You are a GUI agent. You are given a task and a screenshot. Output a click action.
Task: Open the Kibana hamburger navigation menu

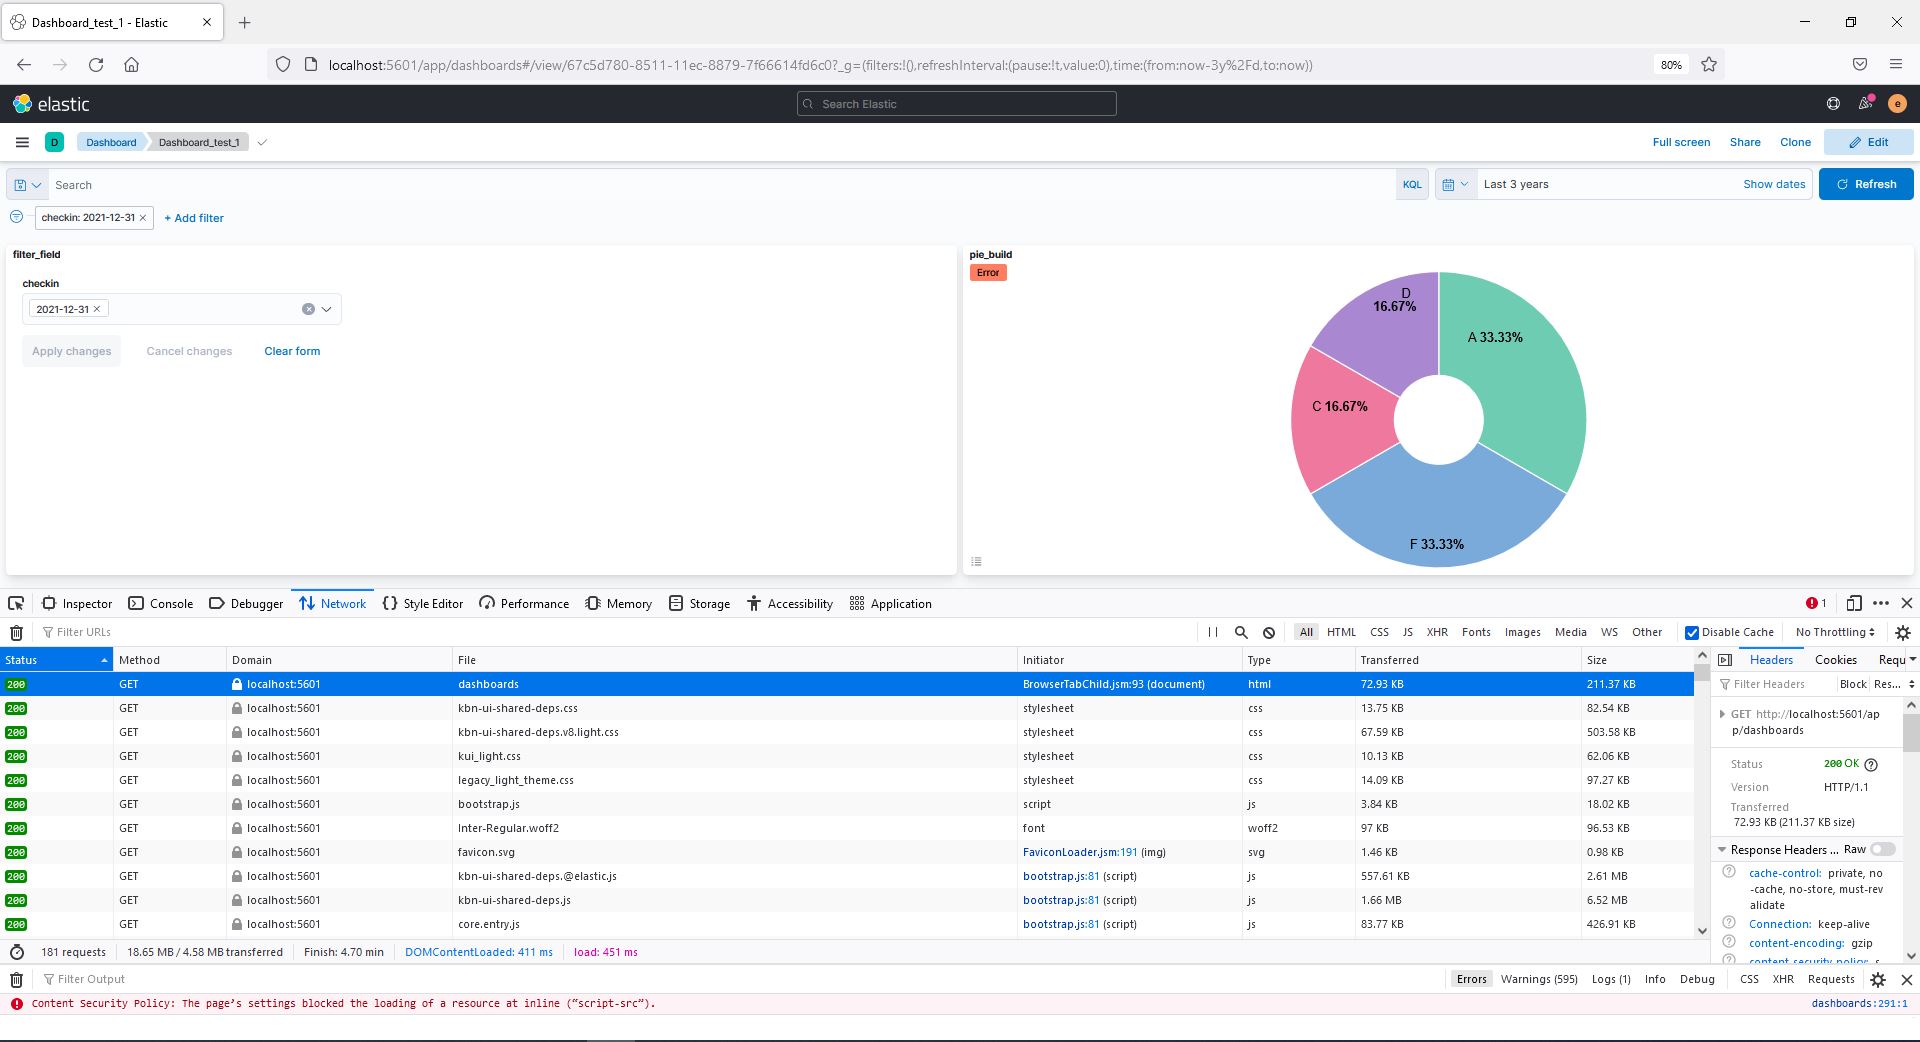[22, 142]
